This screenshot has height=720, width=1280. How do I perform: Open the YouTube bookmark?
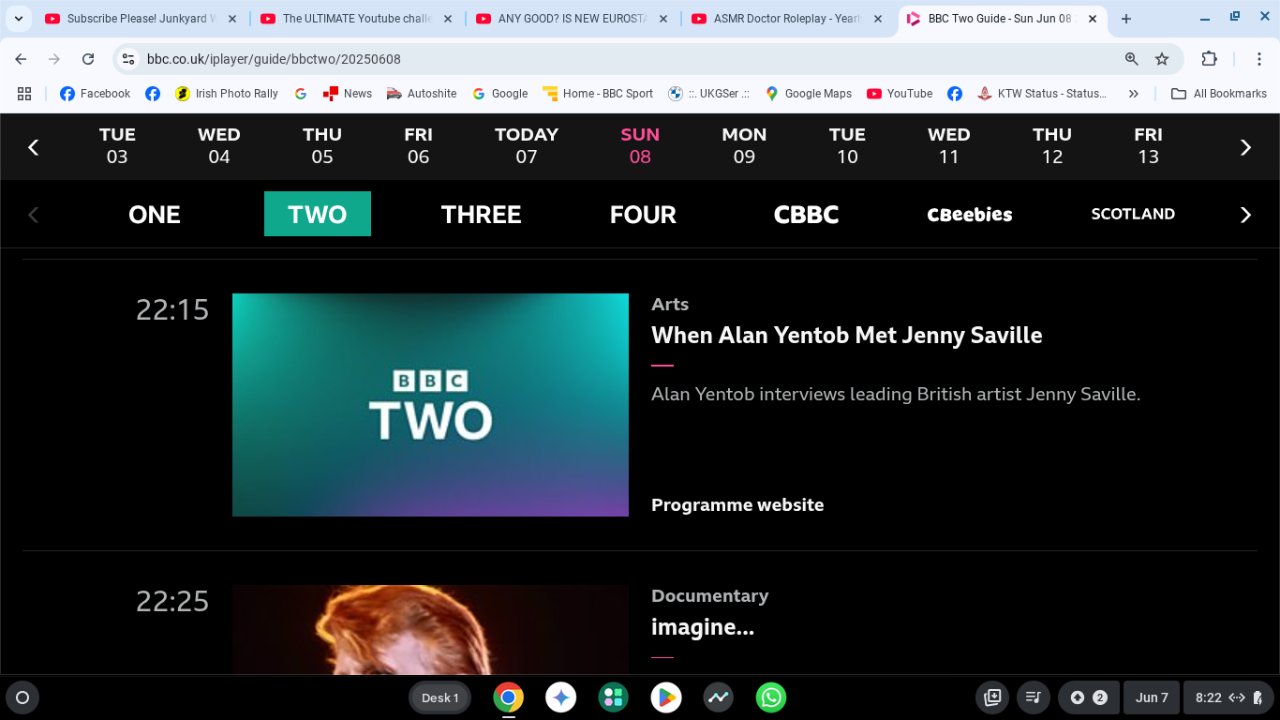pos(899,93)
